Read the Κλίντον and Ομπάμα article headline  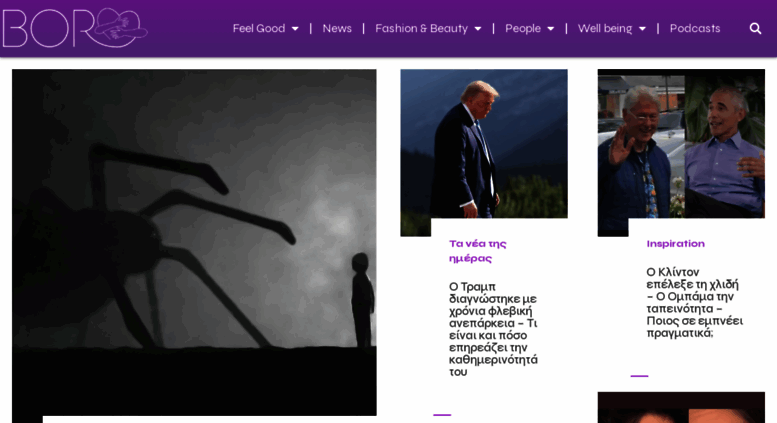tap(694, 302)
